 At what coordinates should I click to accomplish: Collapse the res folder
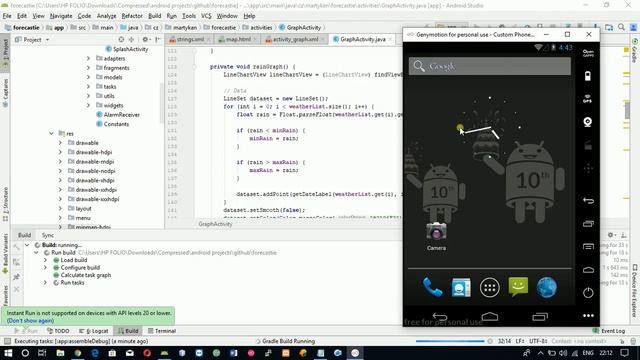51,133
